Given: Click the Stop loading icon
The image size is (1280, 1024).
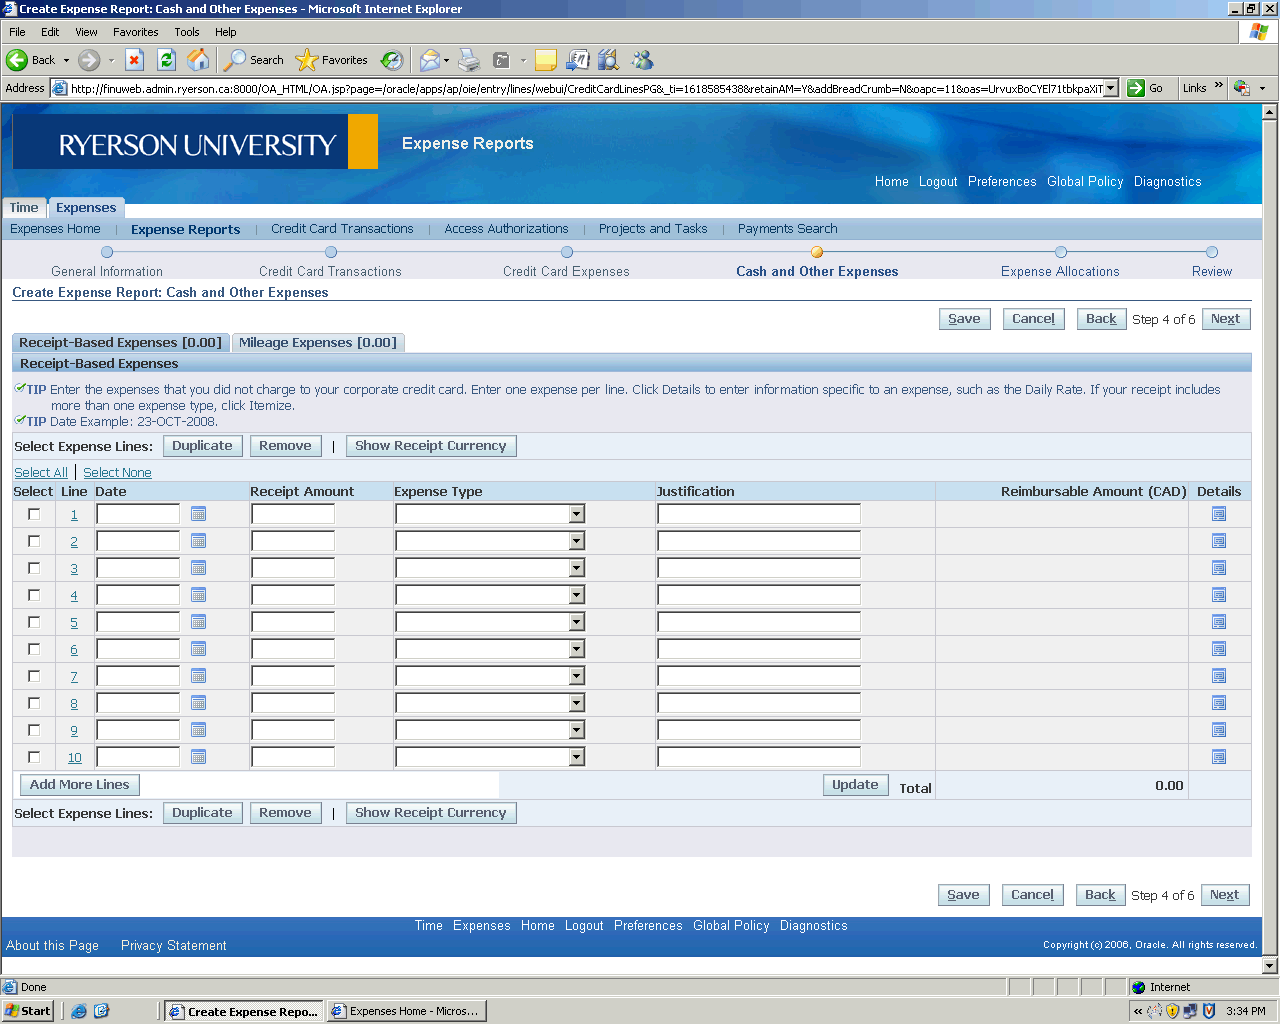Looking at the screenshot, I should click(135, 60).
